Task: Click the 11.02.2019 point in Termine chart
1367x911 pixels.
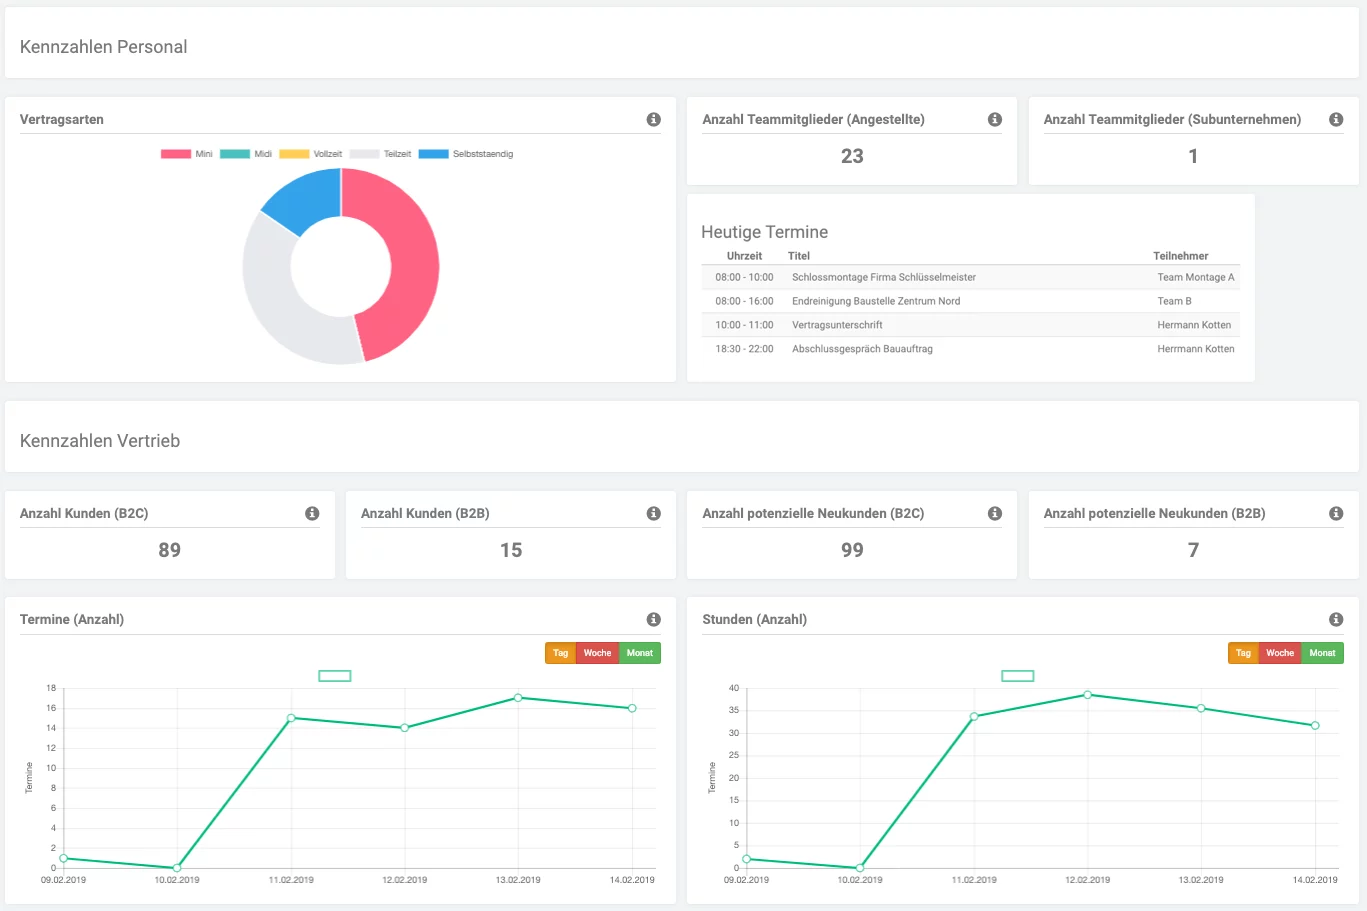Action: [x=291, y=718]
